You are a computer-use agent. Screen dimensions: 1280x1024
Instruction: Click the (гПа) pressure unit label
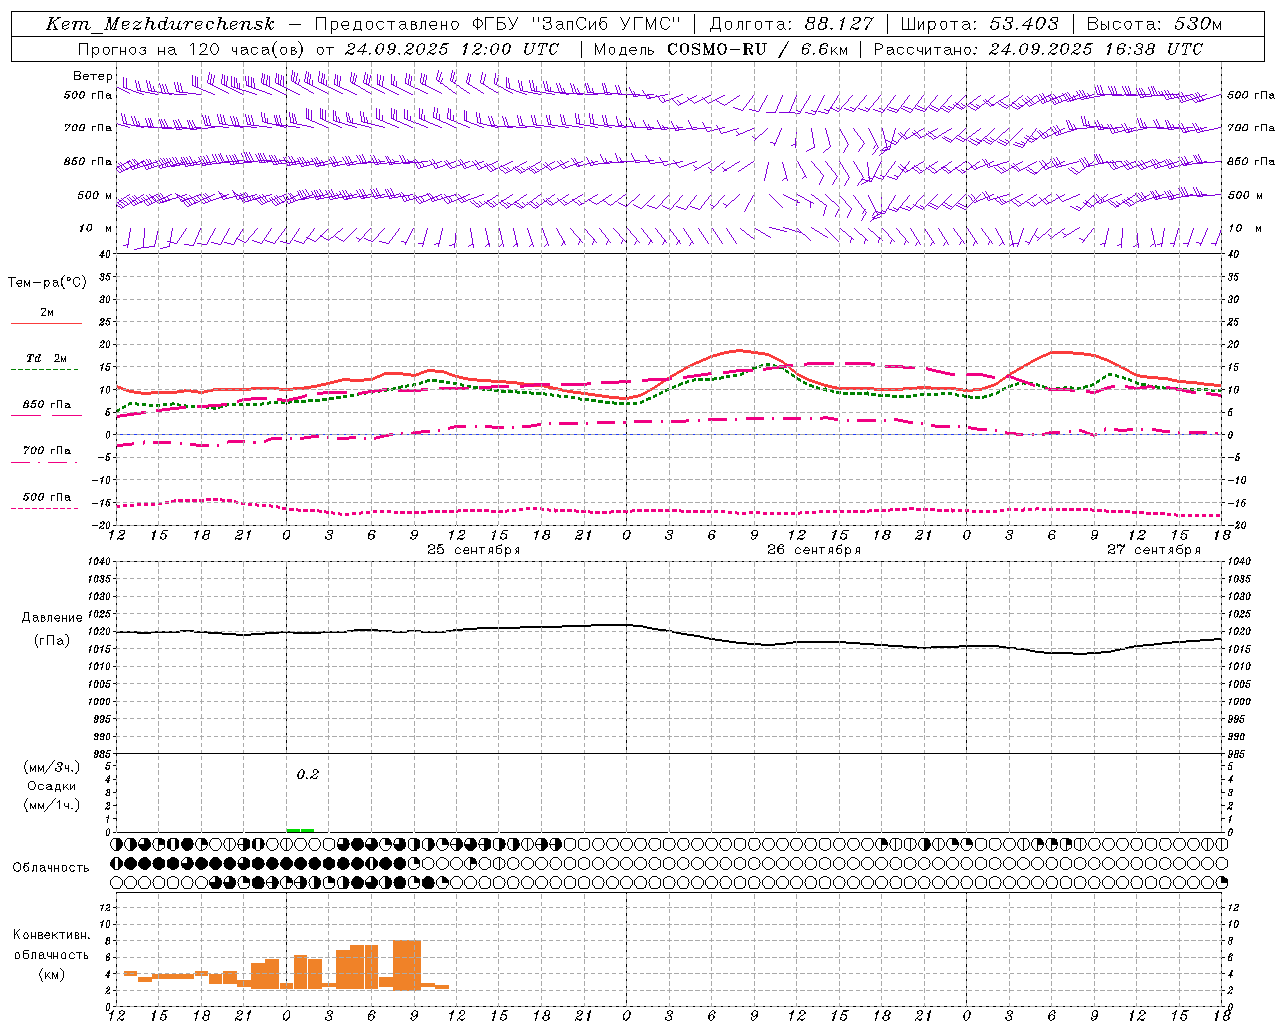tap(52, 641)
